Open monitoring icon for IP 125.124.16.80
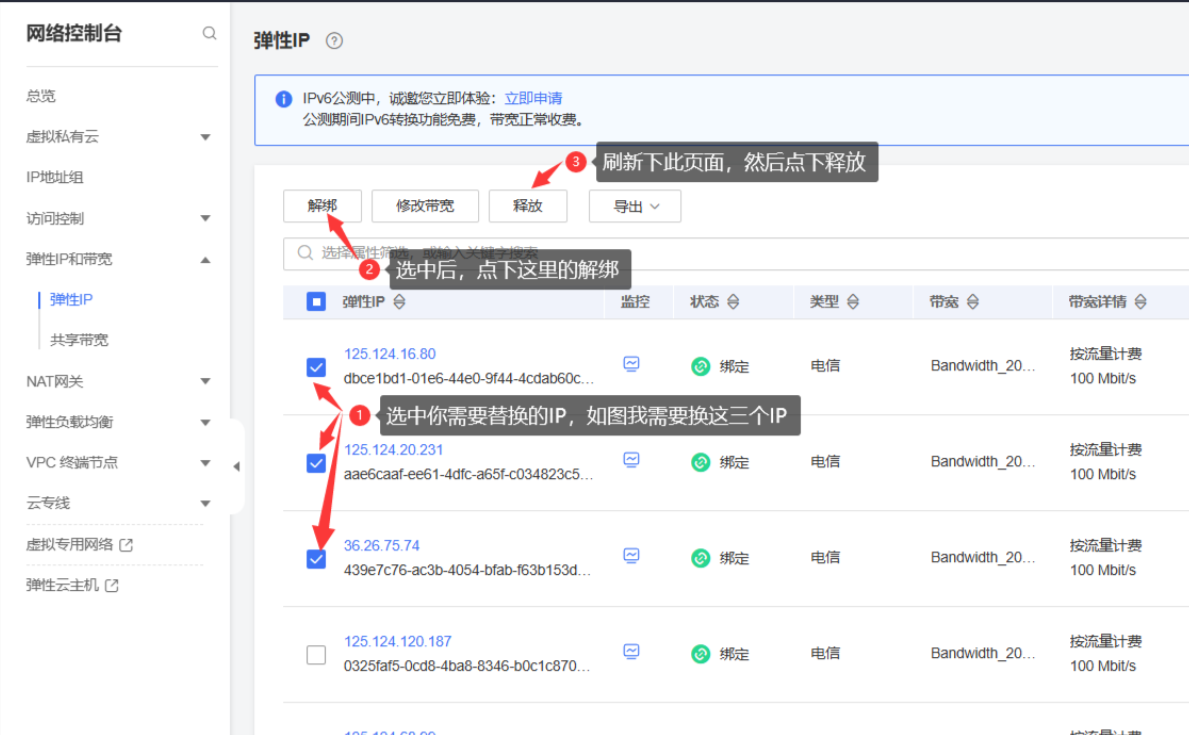The image size is (1189, 735). pyautogui.click(x=631, y=364)
